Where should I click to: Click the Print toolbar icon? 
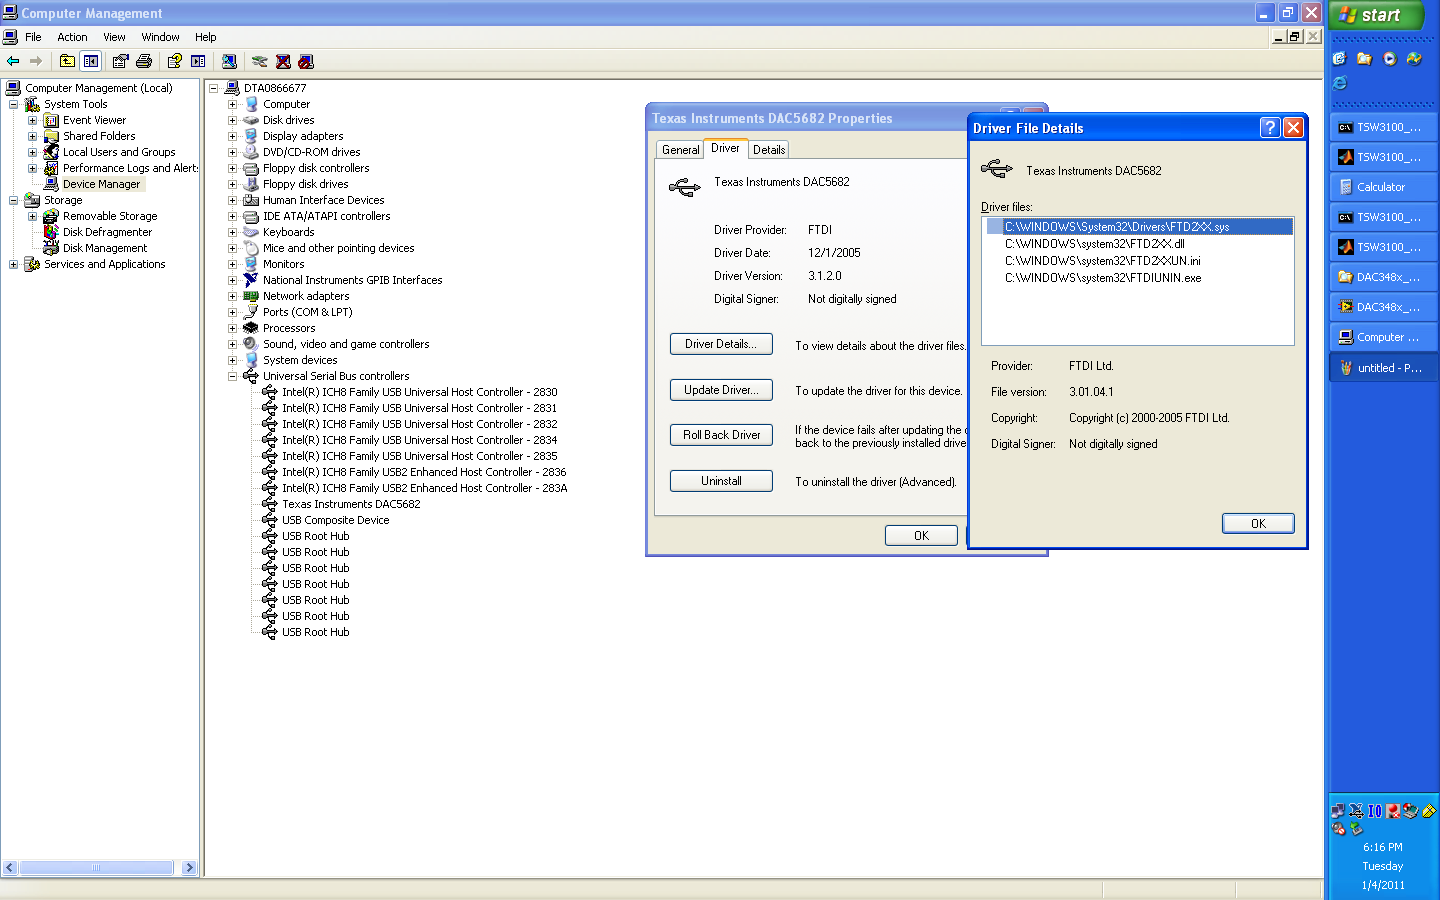coord(144,61)
